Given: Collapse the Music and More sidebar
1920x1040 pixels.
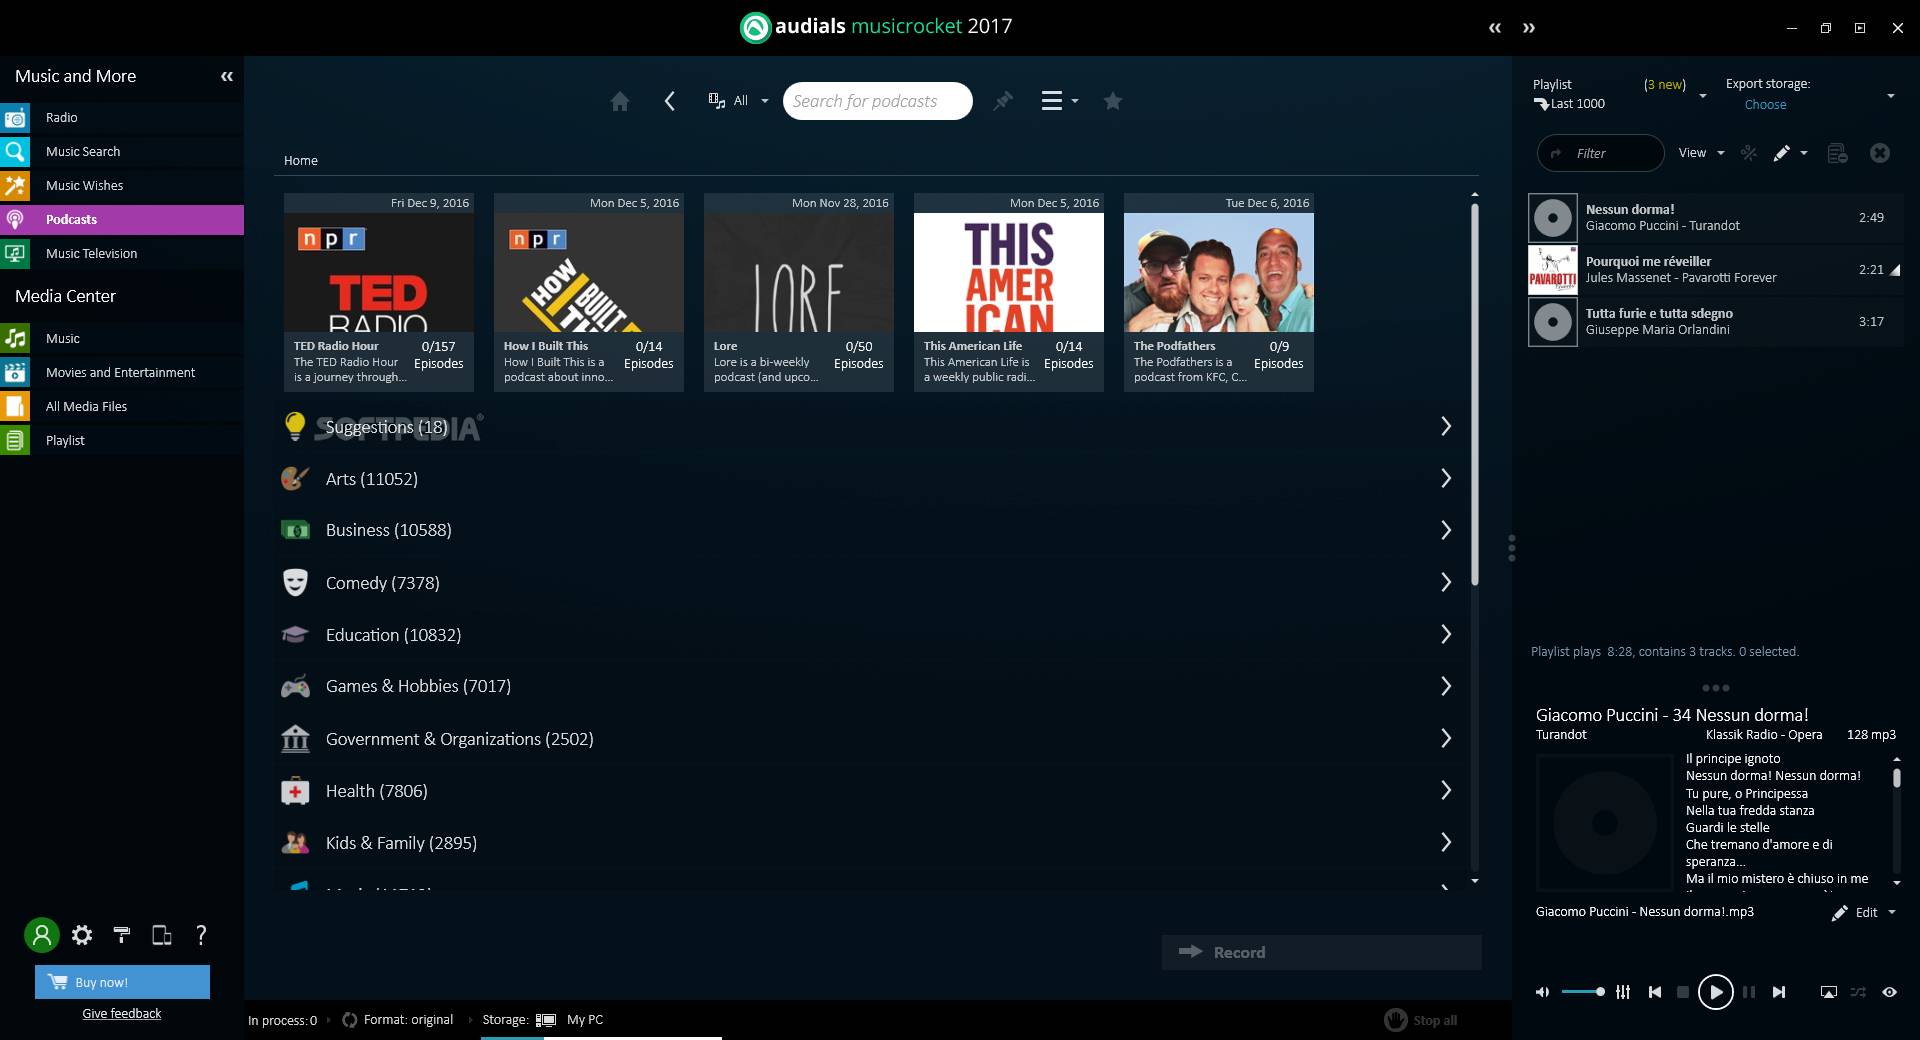Looking at the screenshot, I should [227, 76].
